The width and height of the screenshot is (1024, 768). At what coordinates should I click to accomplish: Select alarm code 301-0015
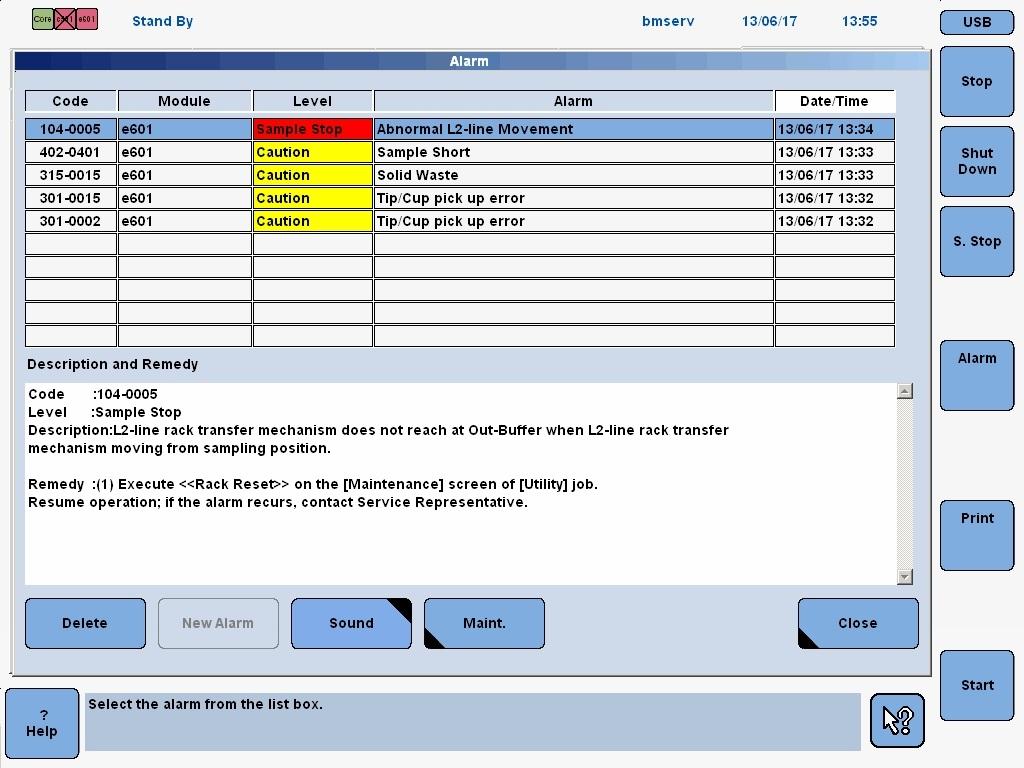tap(71, 198)
